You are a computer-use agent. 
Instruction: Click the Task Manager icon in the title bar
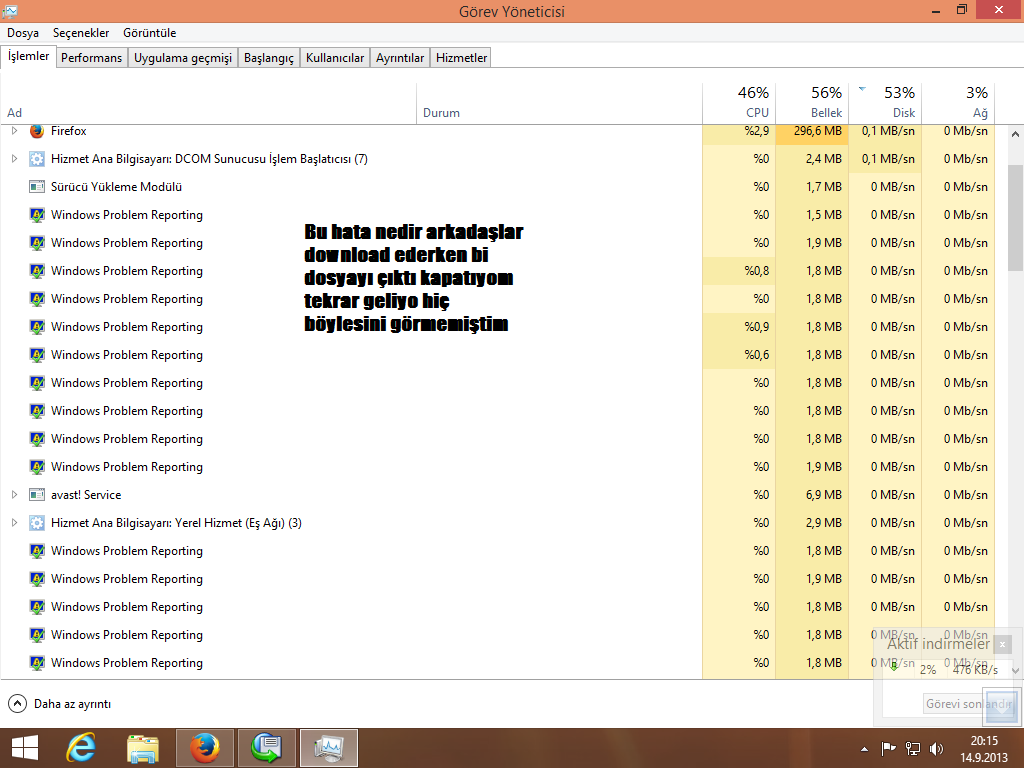(10, 11)
